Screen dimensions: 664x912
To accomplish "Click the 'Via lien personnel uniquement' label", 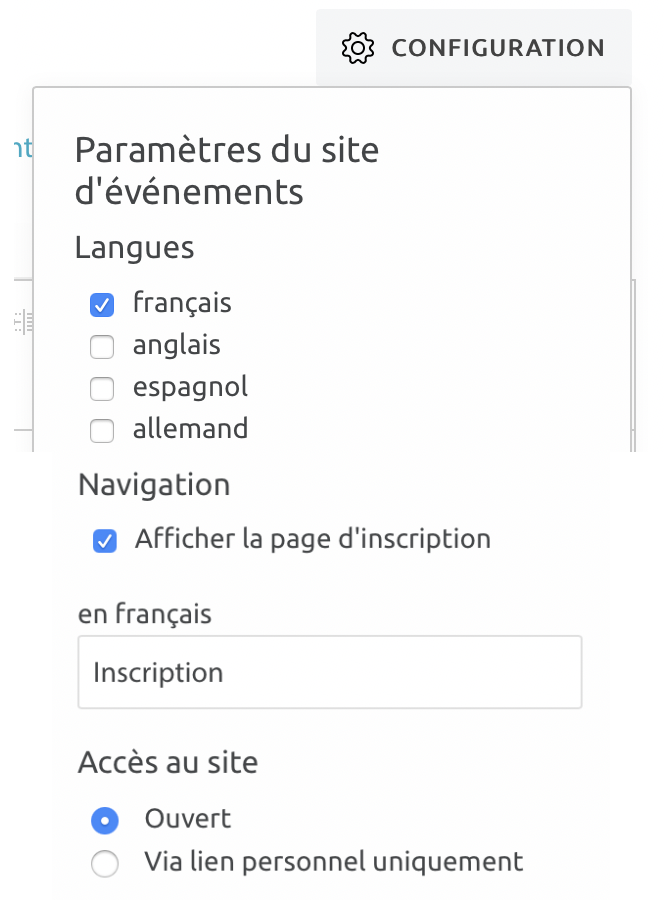I will pyautogui.click(x=334, y=862).
